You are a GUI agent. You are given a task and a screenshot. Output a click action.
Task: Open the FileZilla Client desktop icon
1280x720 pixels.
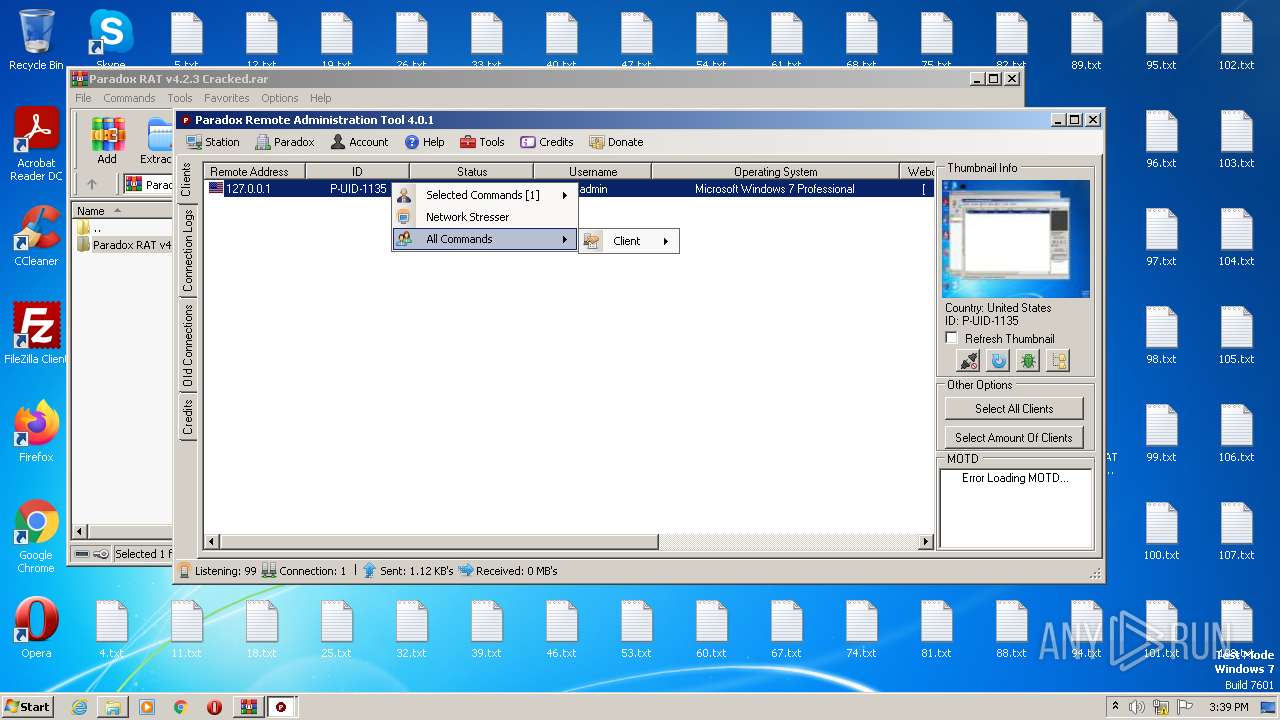tap(36, 334)
